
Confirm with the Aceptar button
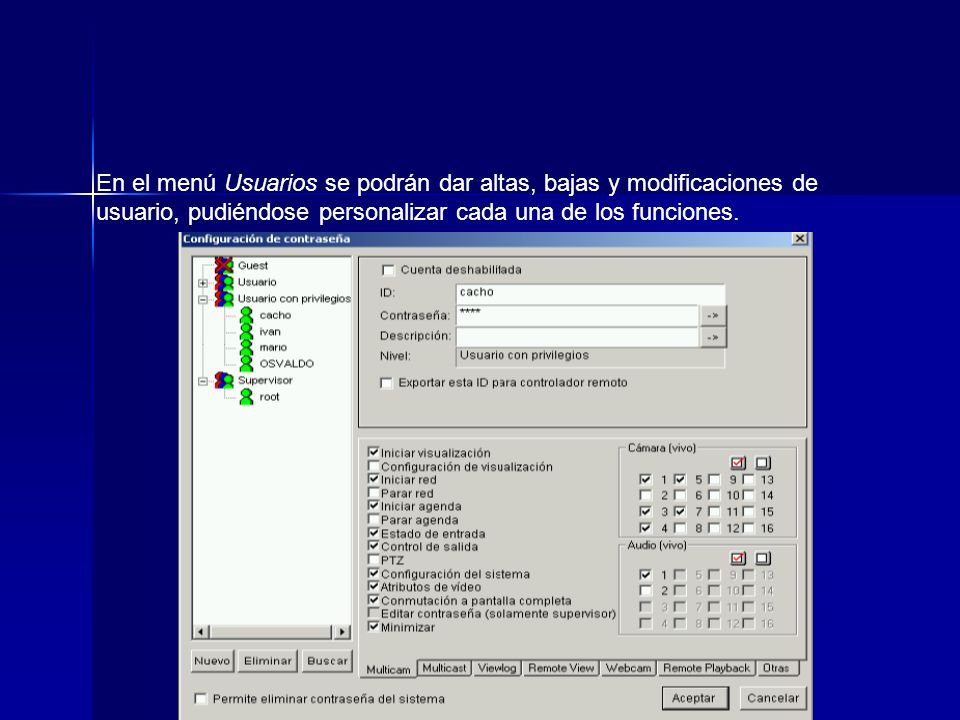click(x=694, y=698)
